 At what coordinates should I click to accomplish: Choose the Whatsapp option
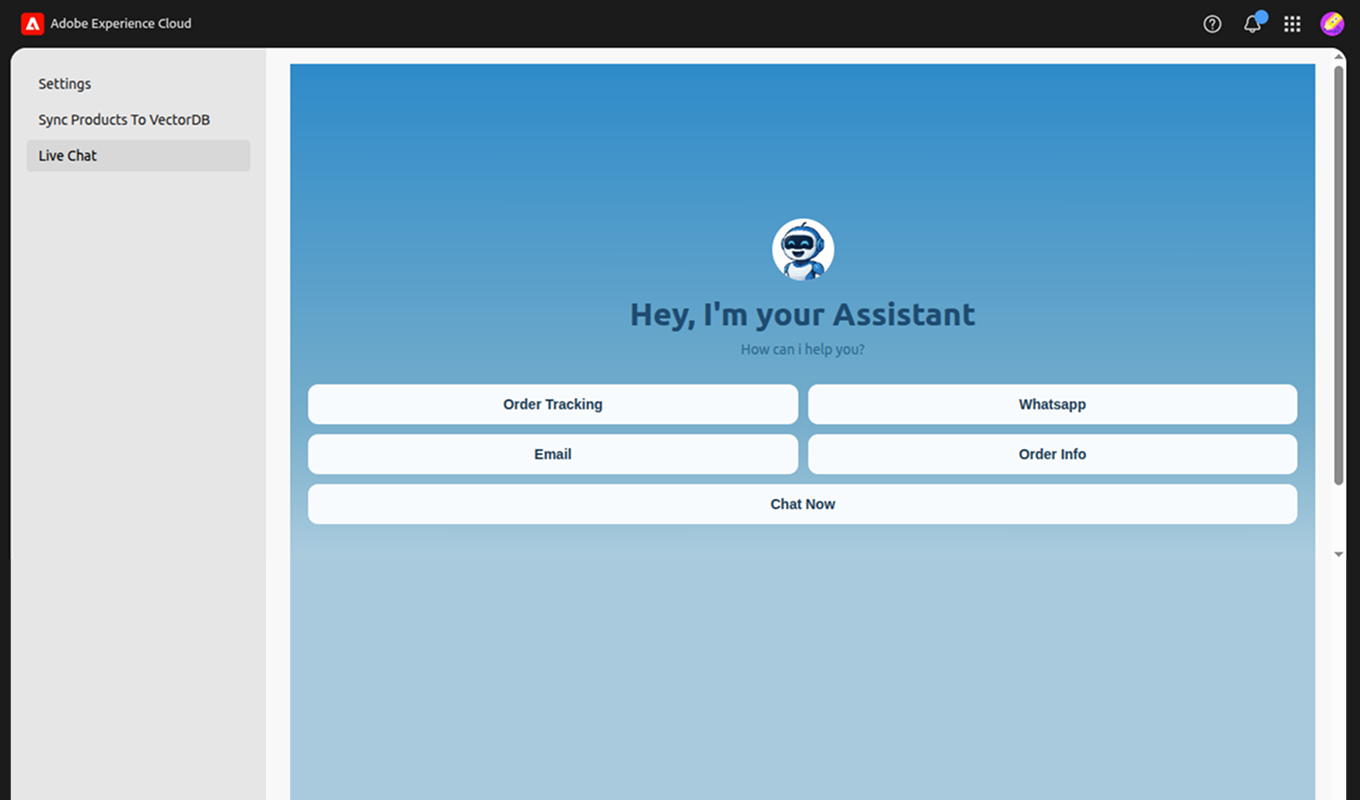(1052, 404)
